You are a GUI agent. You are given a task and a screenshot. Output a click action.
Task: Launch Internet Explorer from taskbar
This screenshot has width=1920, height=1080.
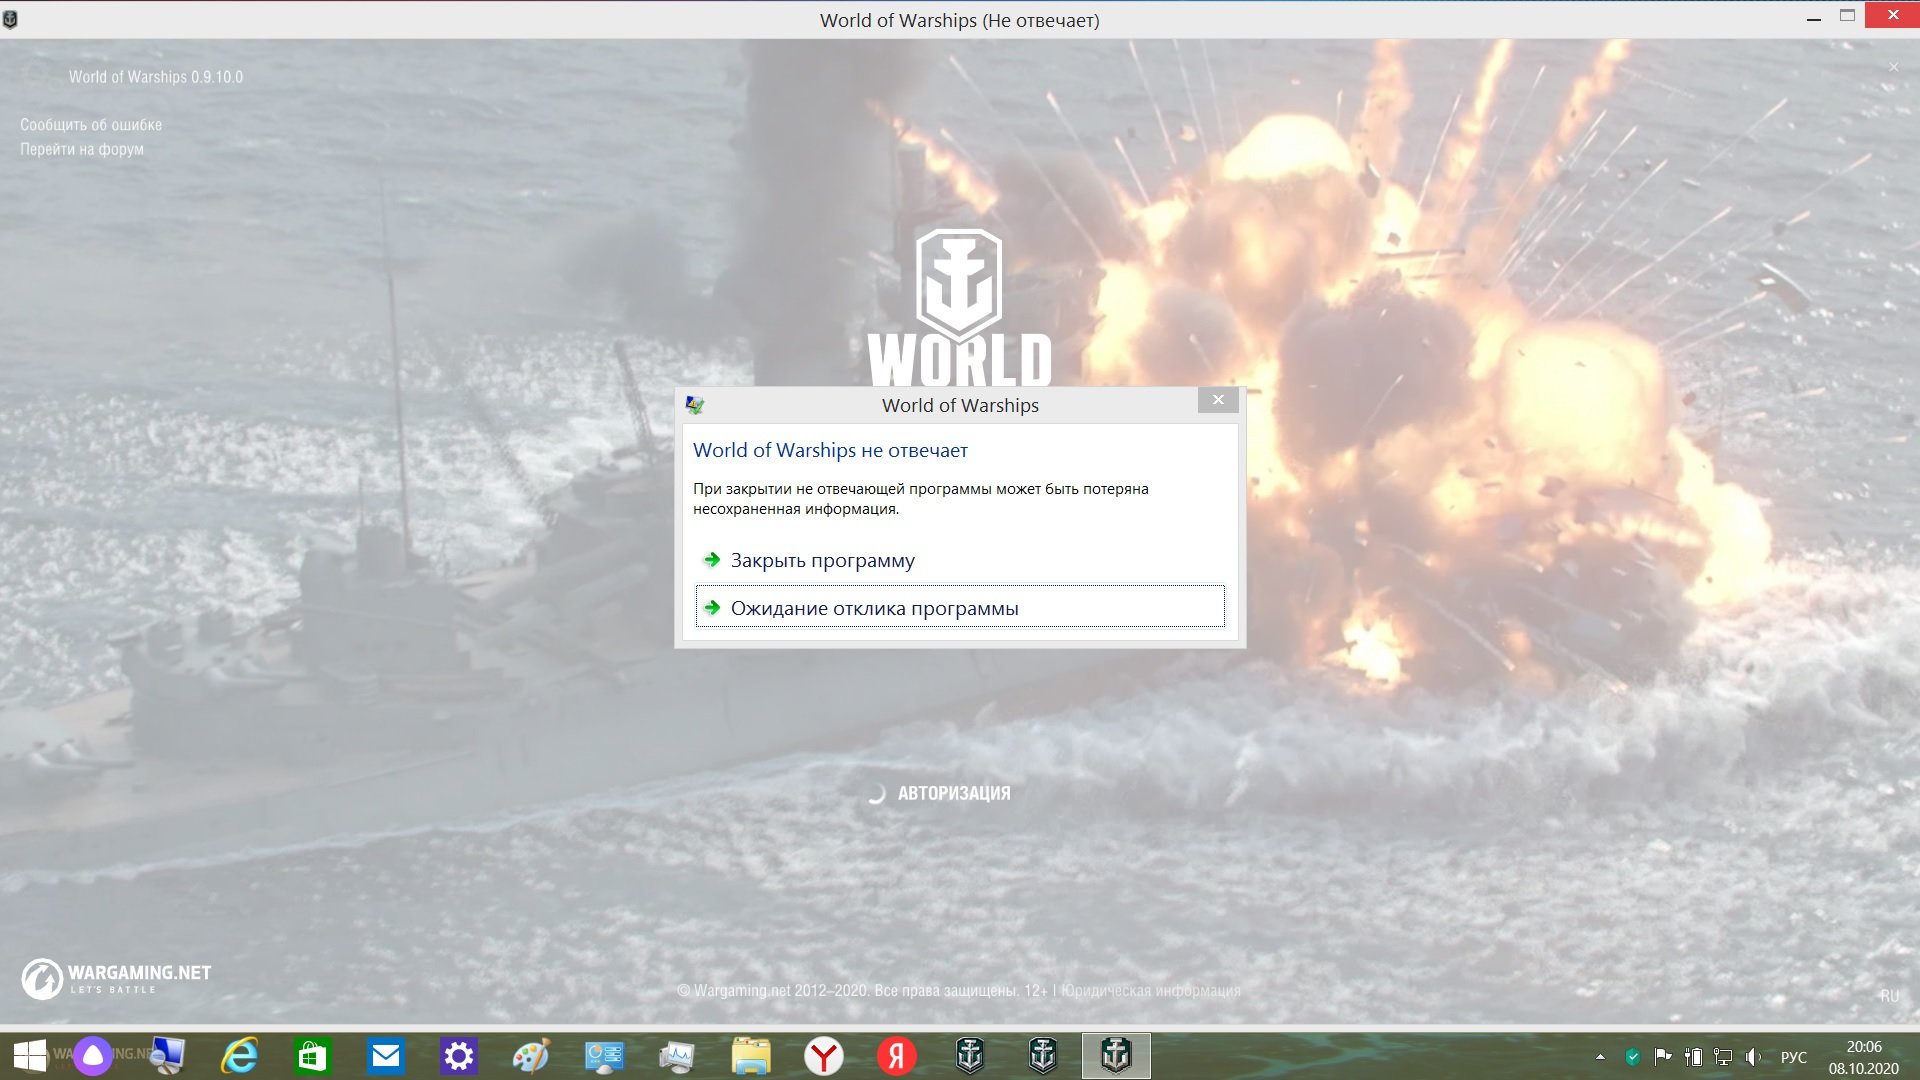(240, 1056)
